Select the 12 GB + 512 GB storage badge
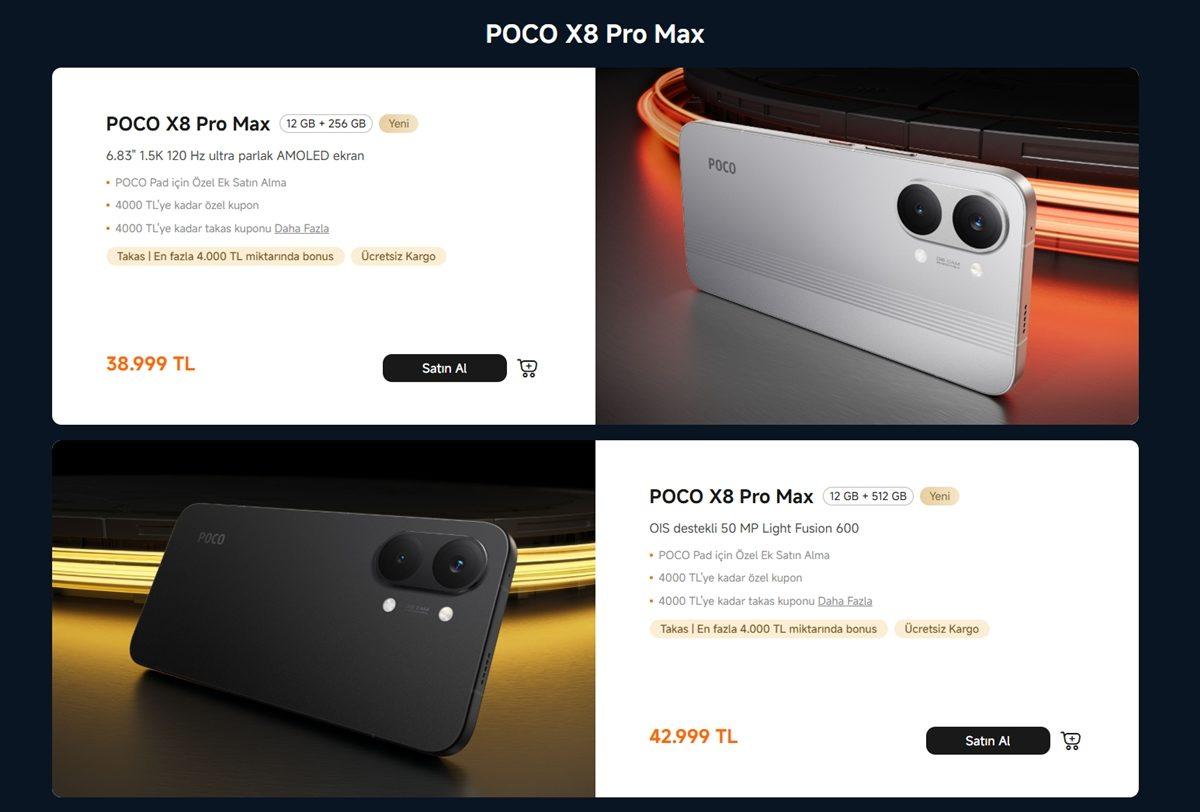1200x812 pixels. pyautogui.click(x=868, y=496)
